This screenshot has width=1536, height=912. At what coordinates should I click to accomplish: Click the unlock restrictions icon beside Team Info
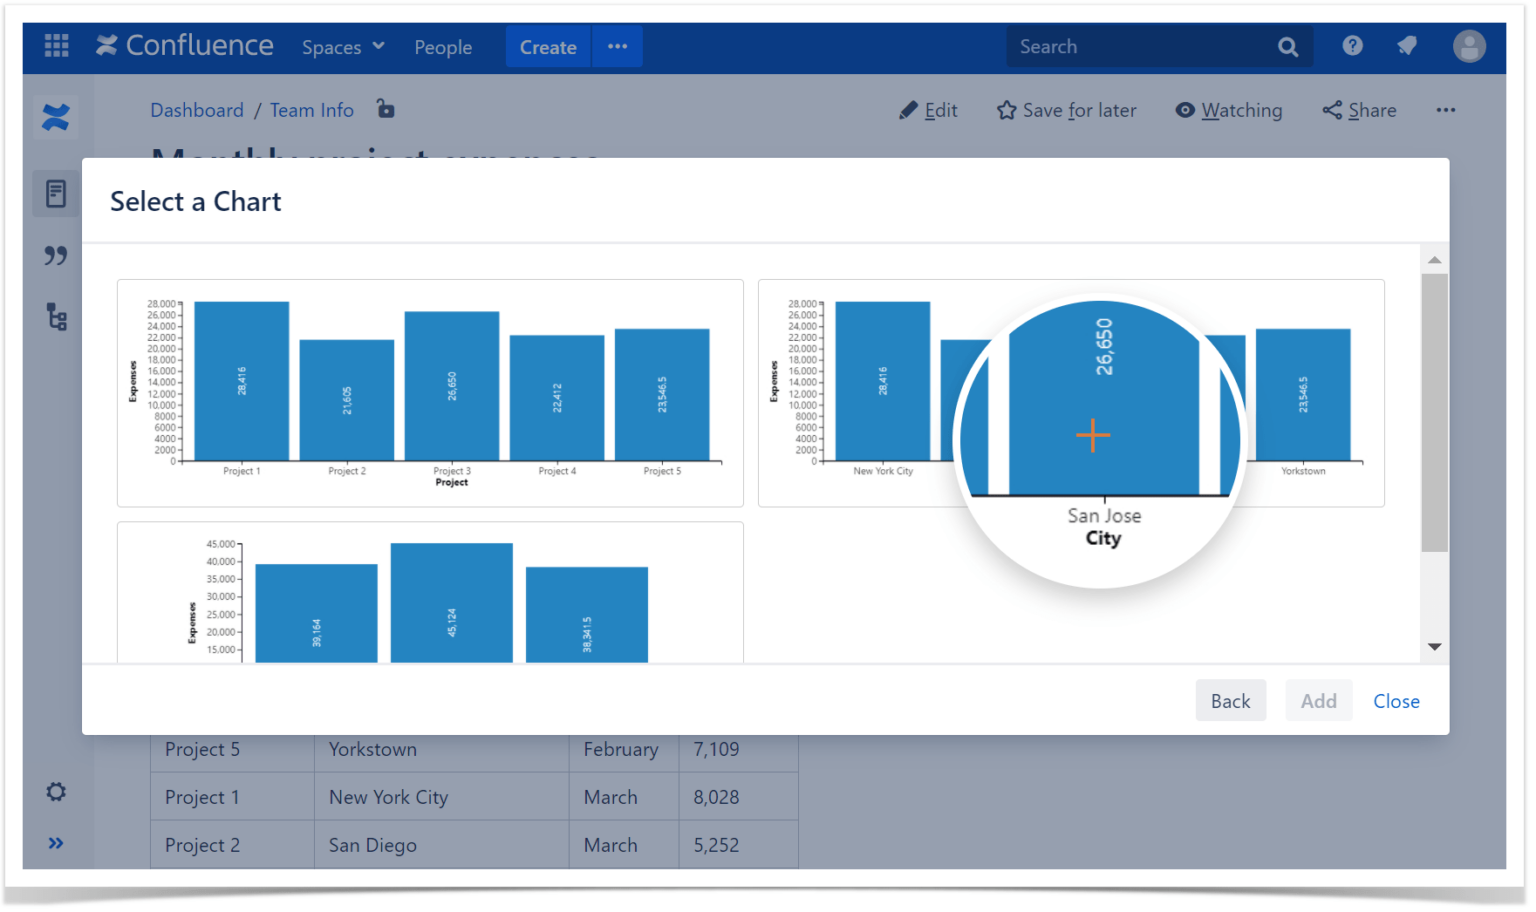pos(386,110)
